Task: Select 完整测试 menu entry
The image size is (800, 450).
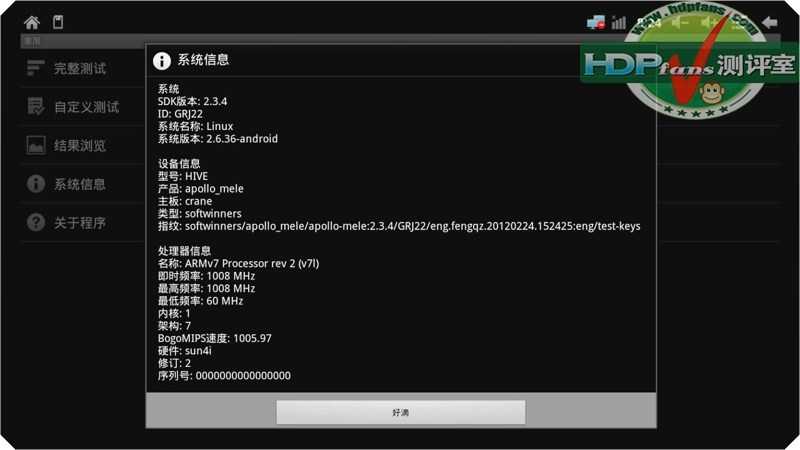Action: tap(83, 68)
